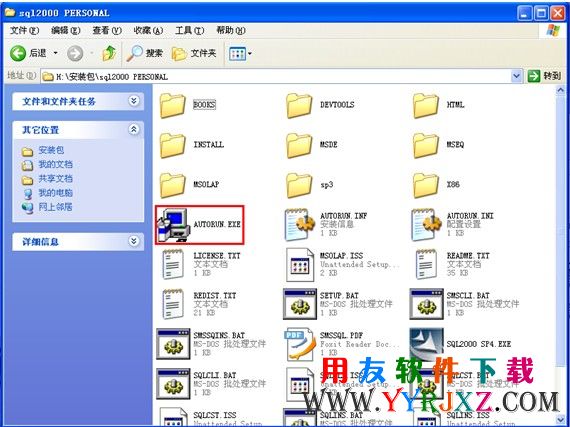
Task: Select the INSTALL folder
Action: [192, 145]
